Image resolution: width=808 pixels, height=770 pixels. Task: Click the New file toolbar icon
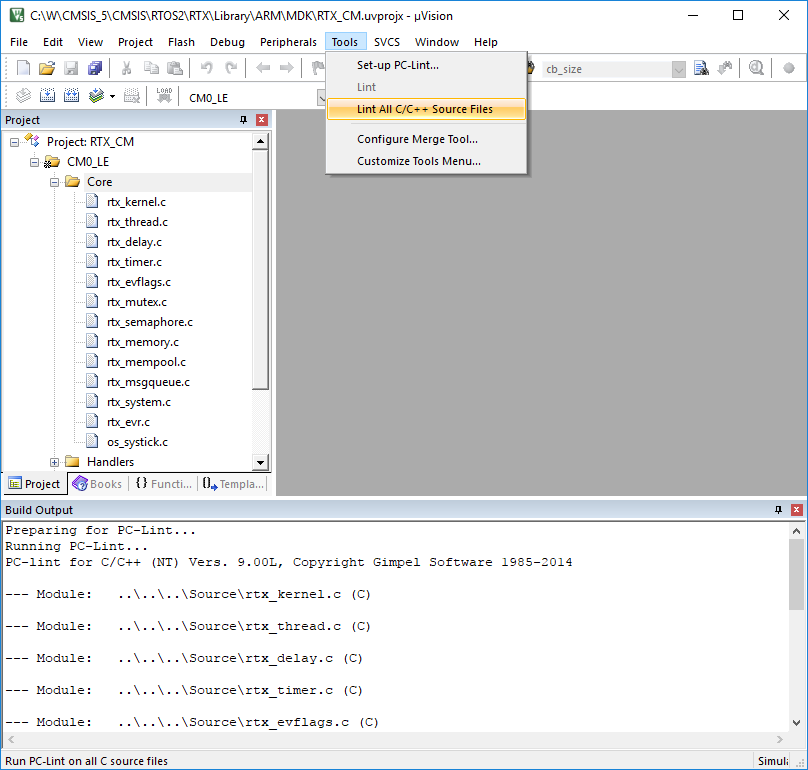coord(23,68)
